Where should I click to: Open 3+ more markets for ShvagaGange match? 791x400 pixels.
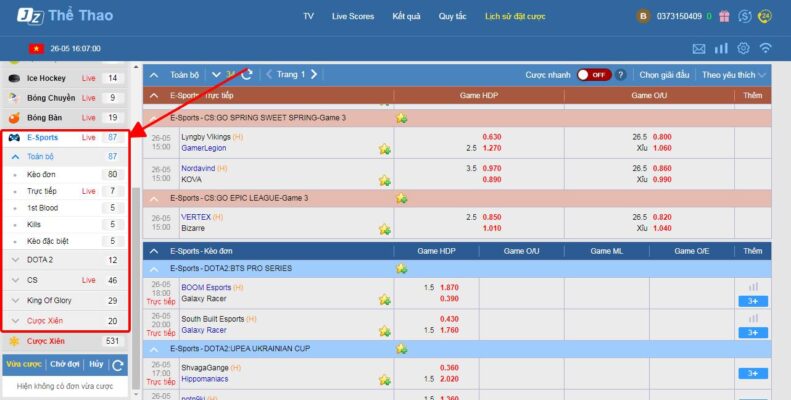click(753, 373)
